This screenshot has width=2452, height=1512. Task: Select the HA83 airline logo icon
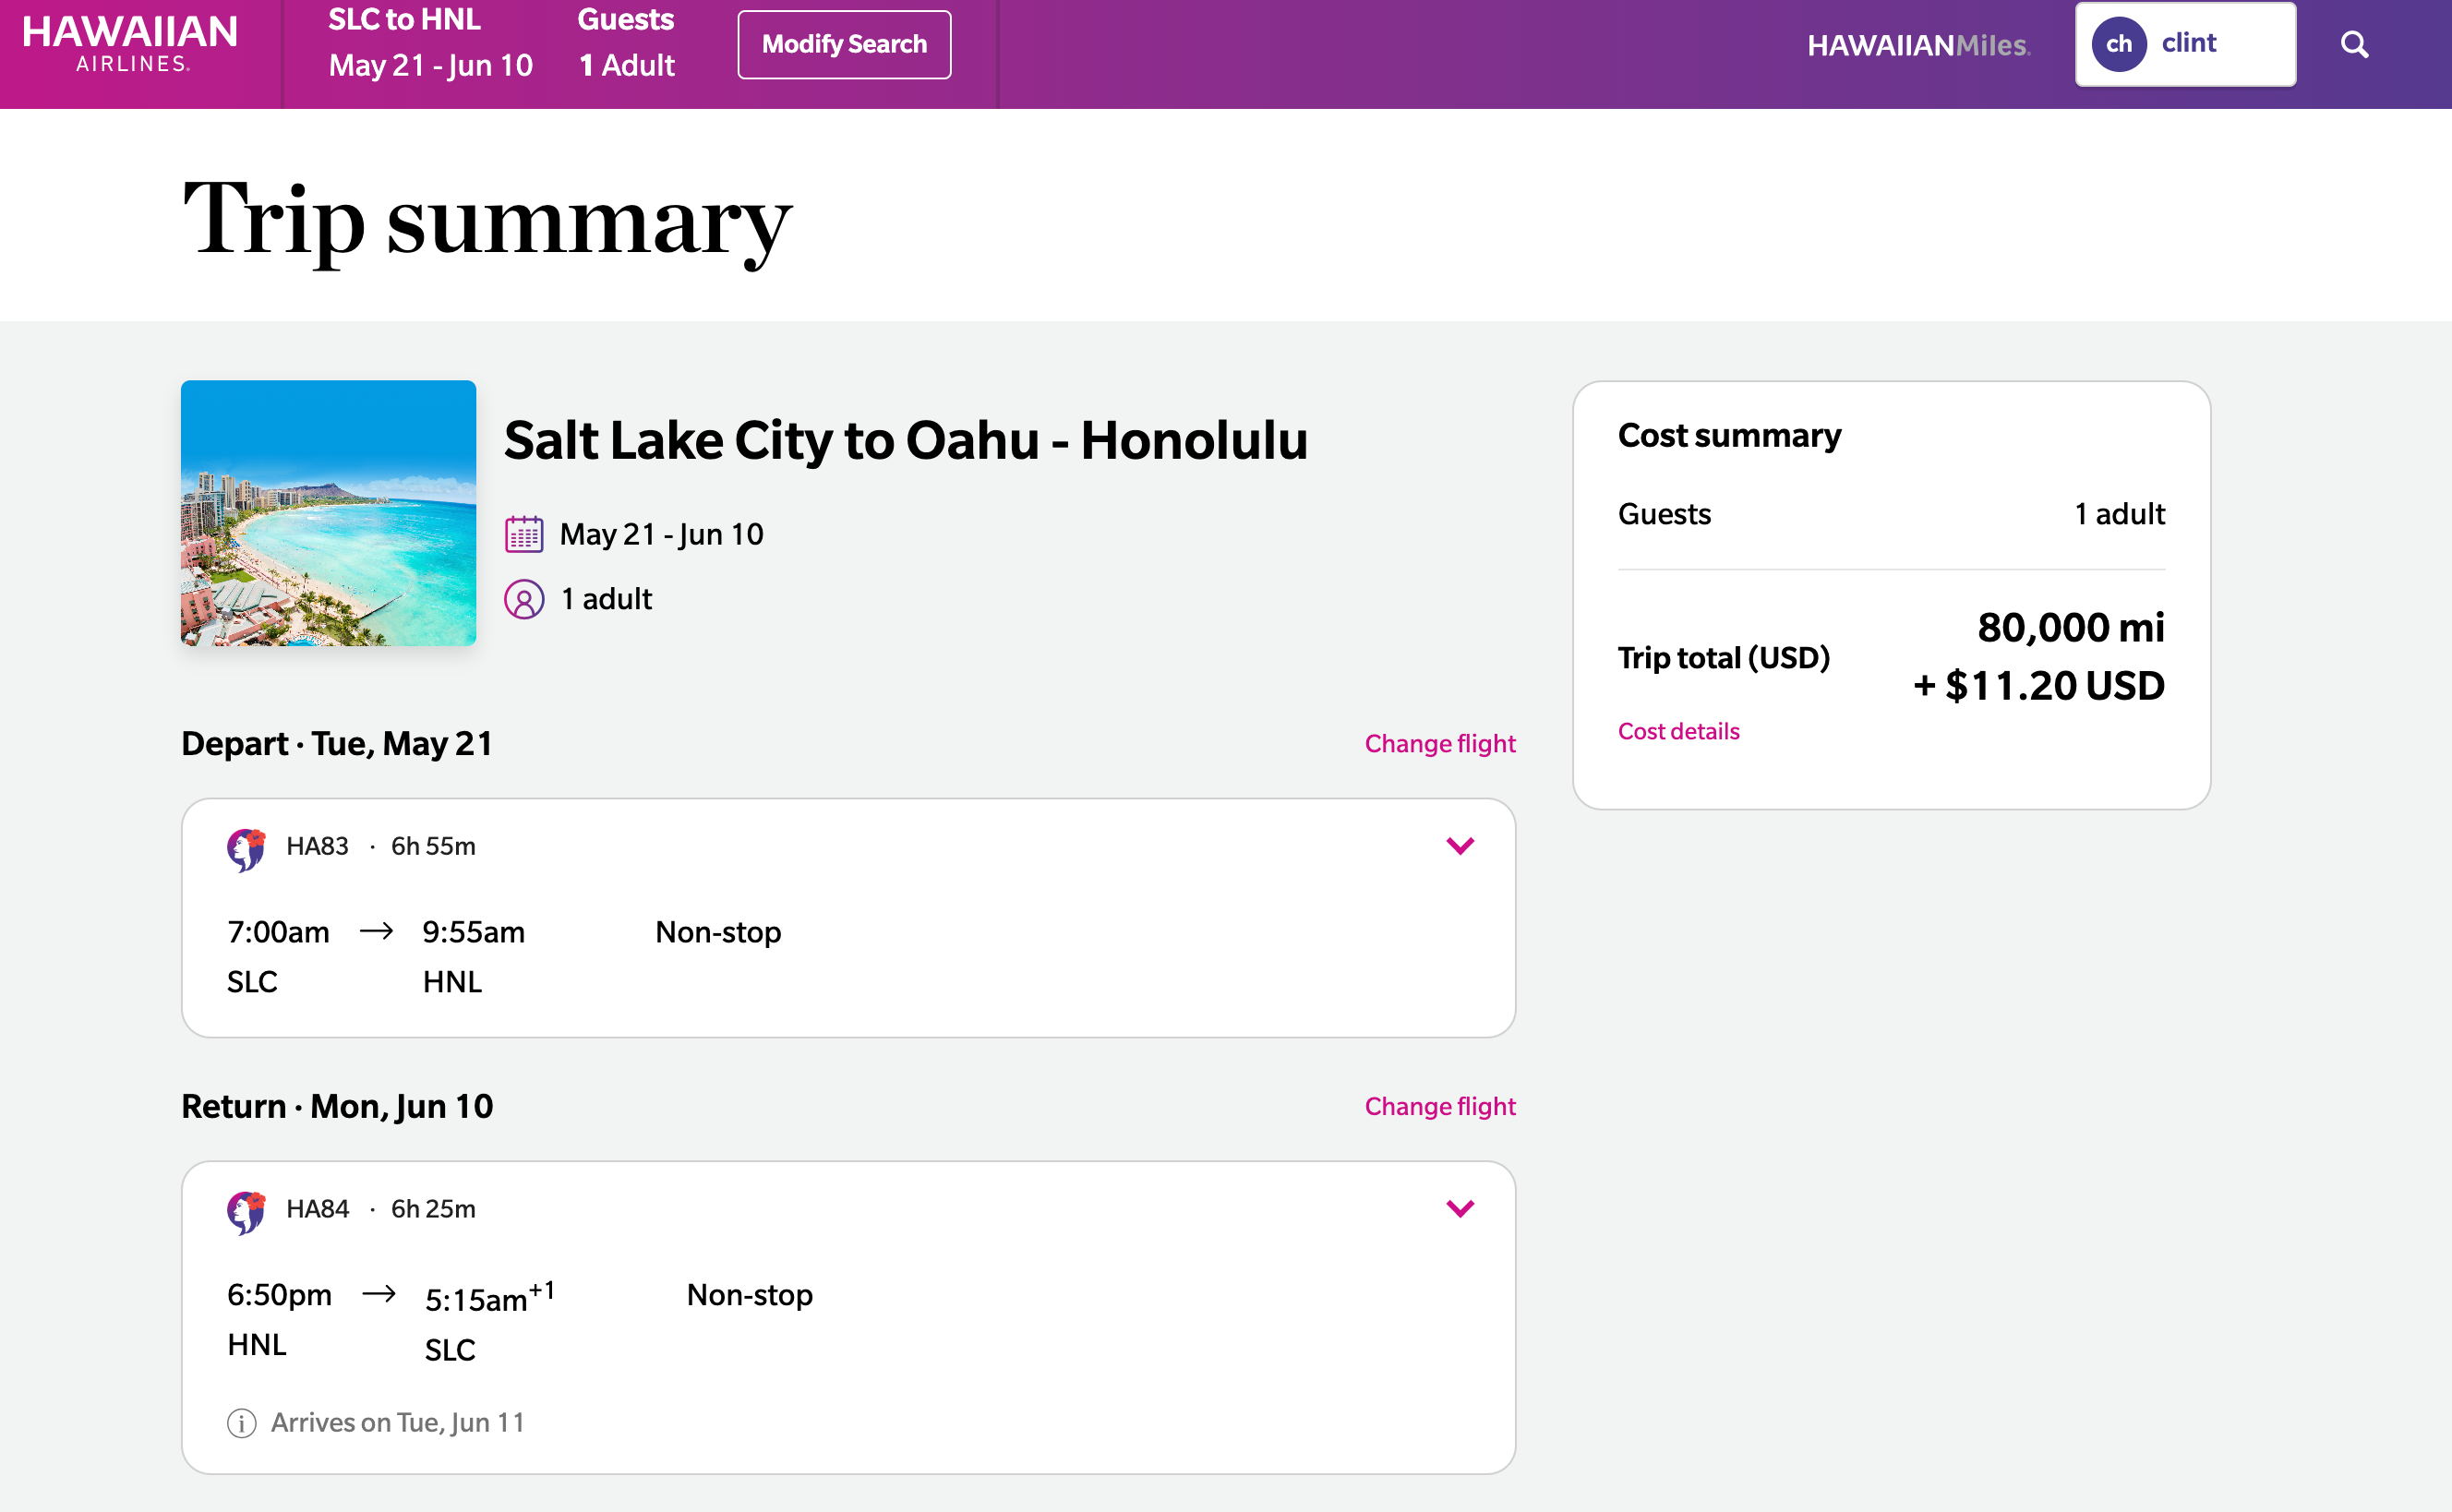pos(247,847)
